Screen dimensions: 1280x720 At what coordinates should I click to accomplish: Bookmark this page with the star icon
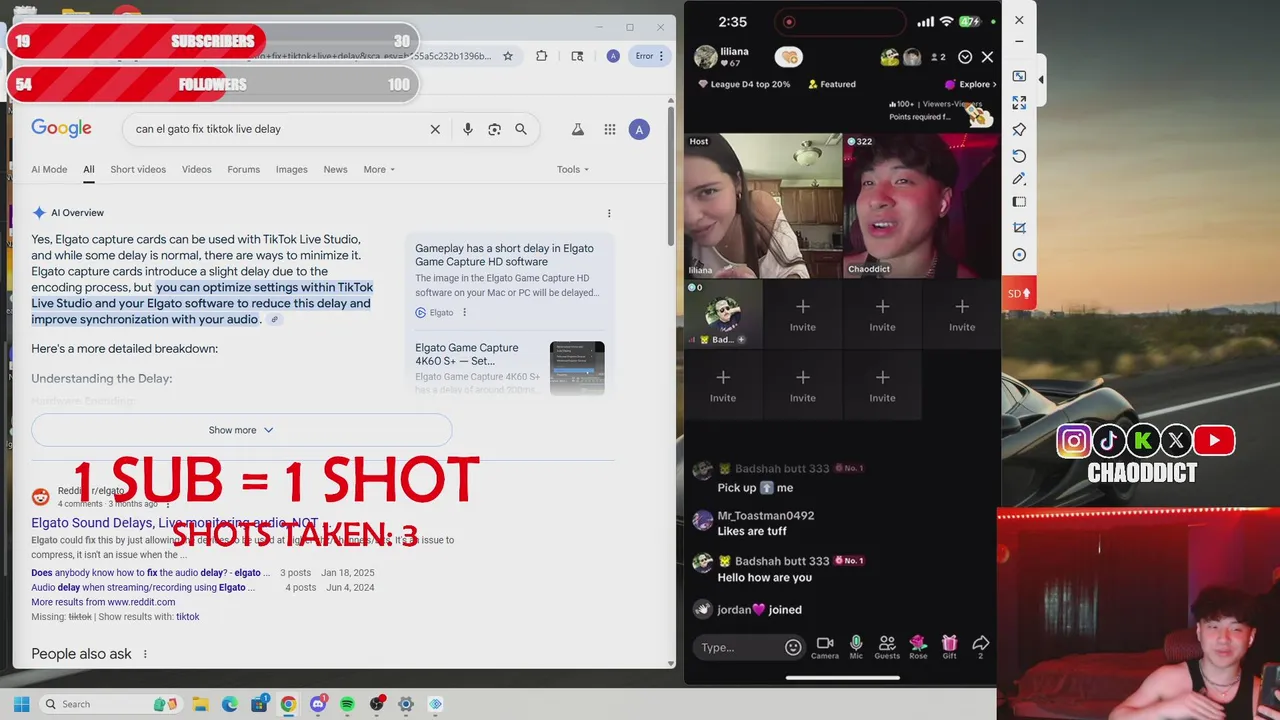[x=508, y=56]
